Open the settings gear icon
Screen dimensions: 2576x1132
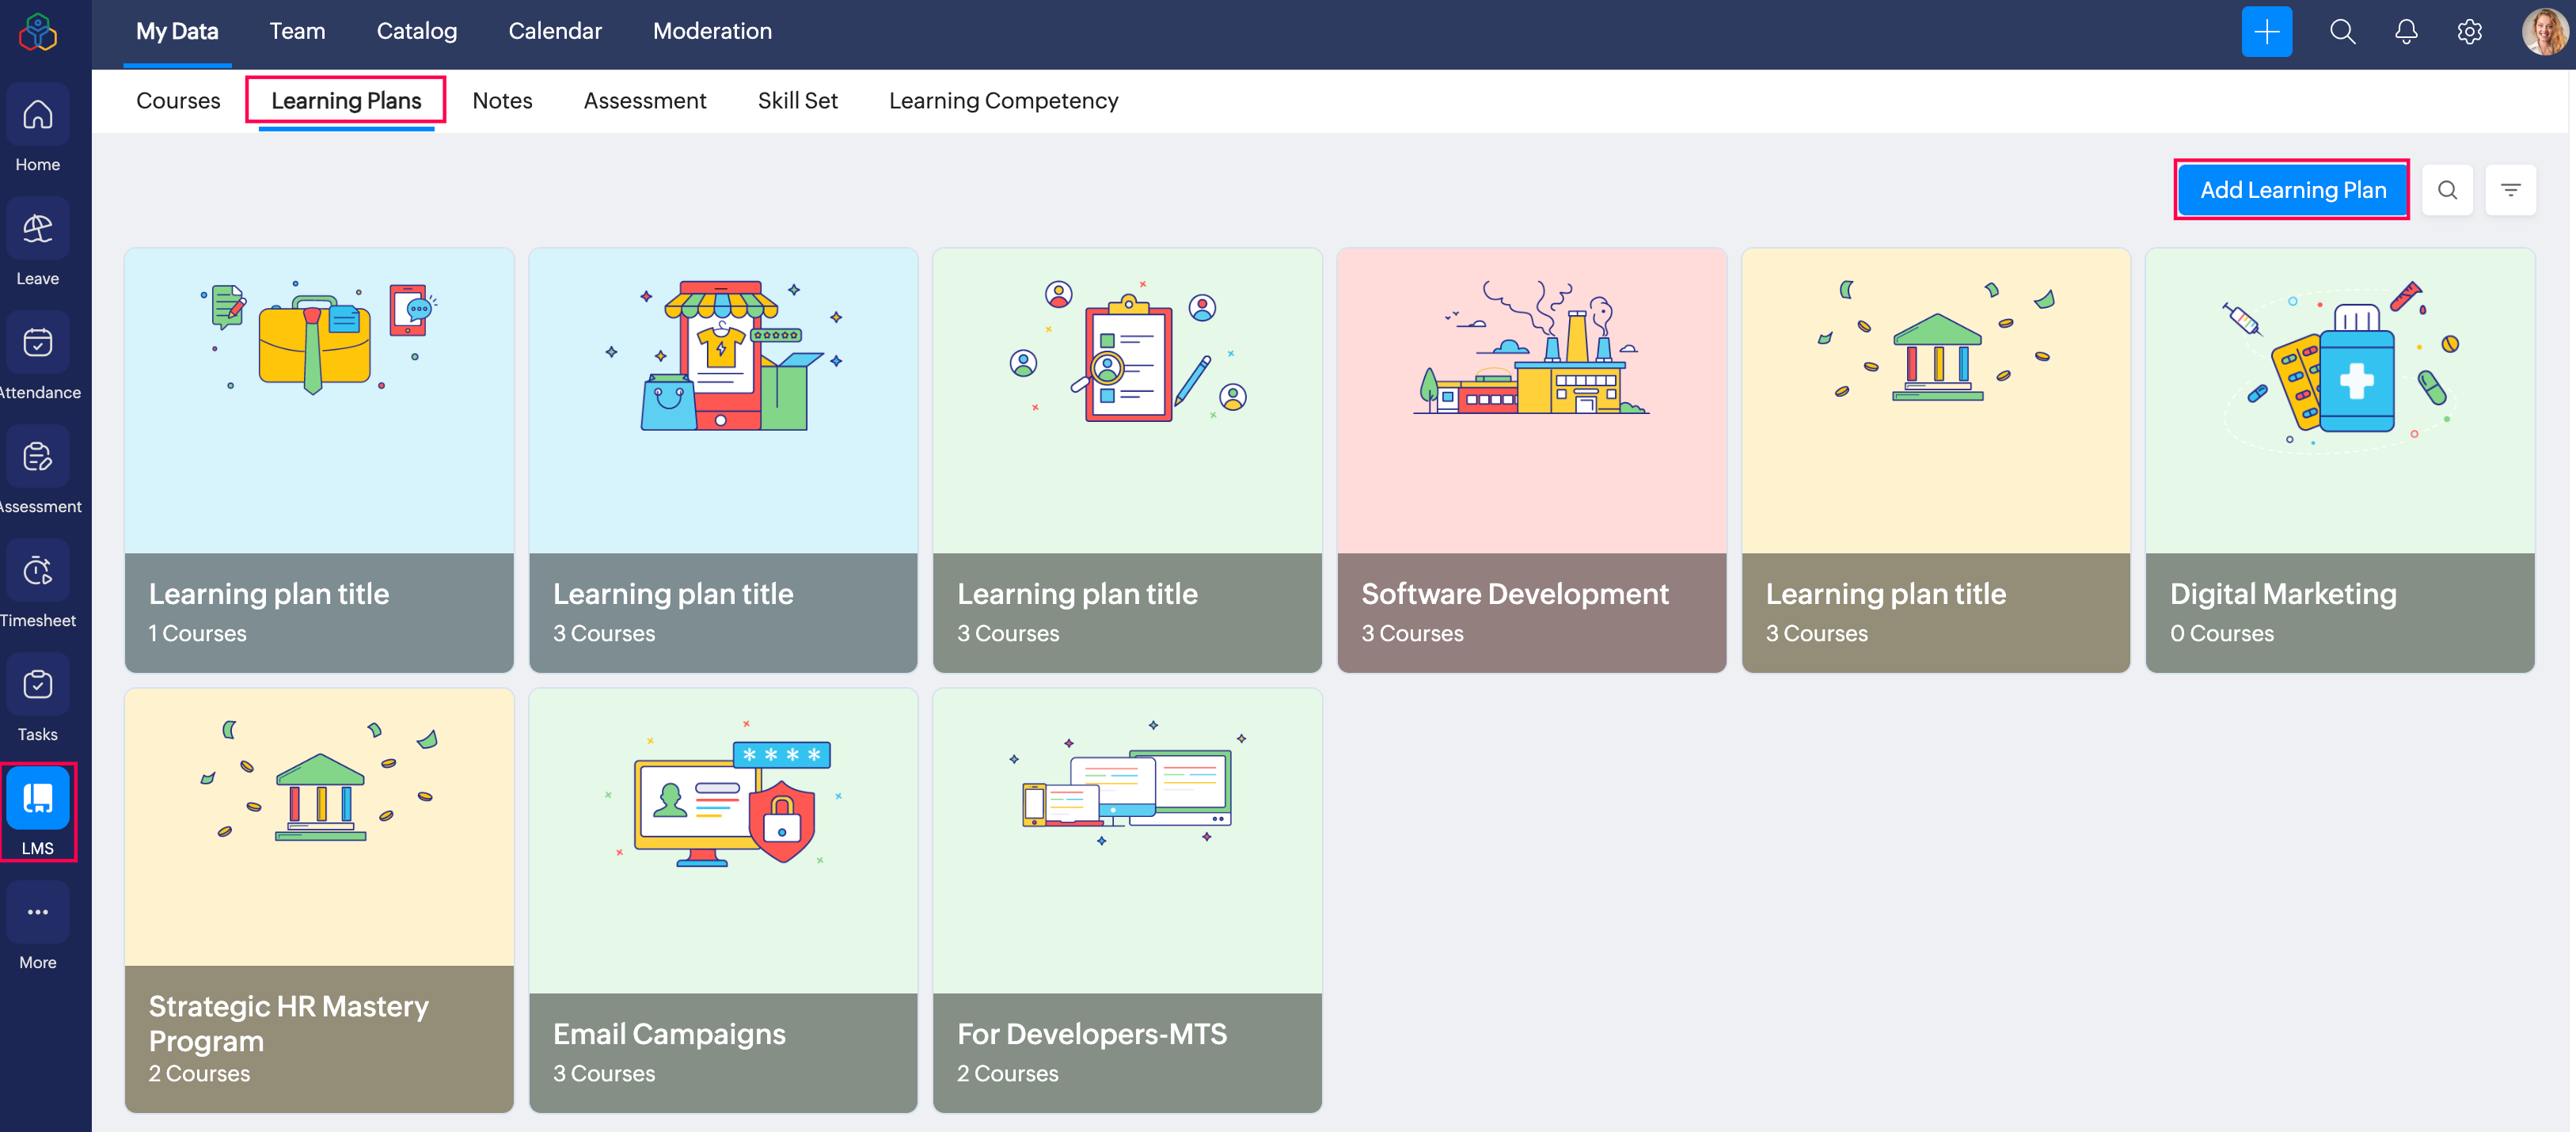tap(2469, 32)
